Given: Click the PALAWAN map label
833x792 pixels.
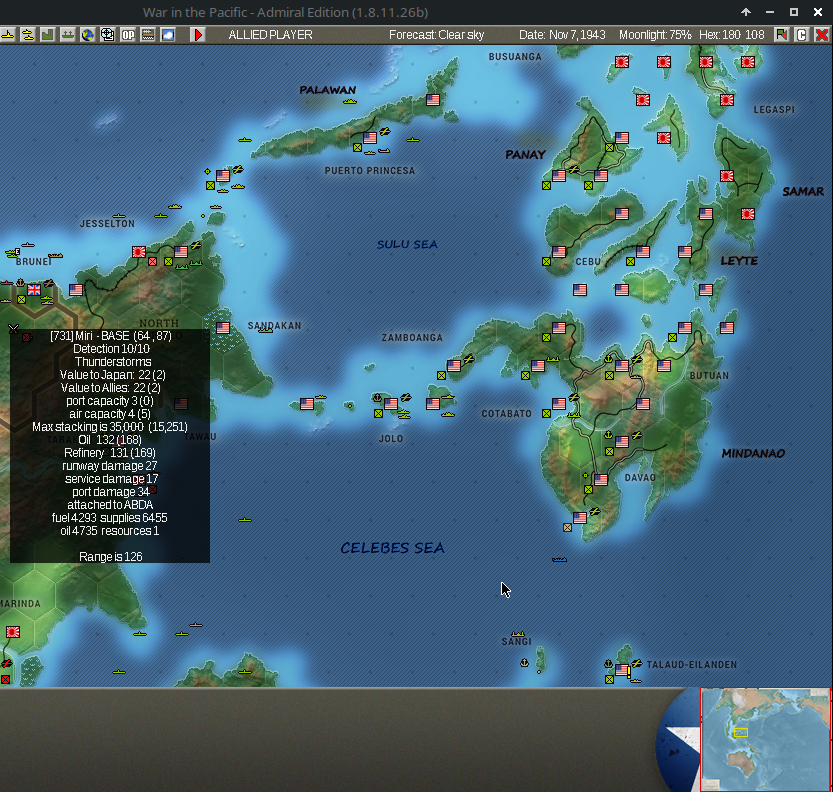Looking at the screenshot, I should (x=328, y=90).
